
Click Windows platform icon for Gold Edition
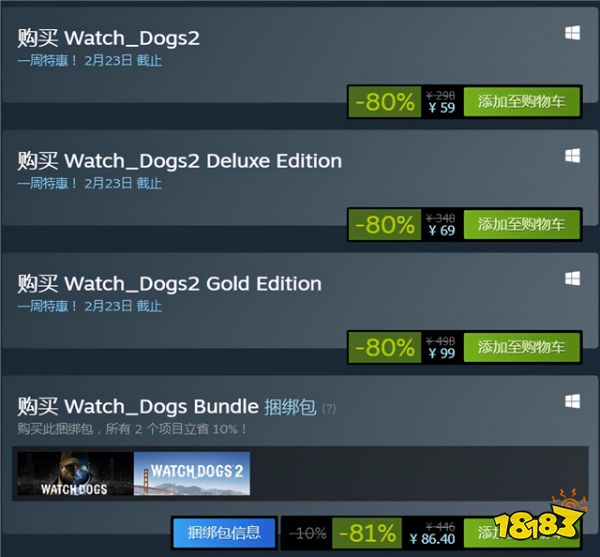click(572, 278)
